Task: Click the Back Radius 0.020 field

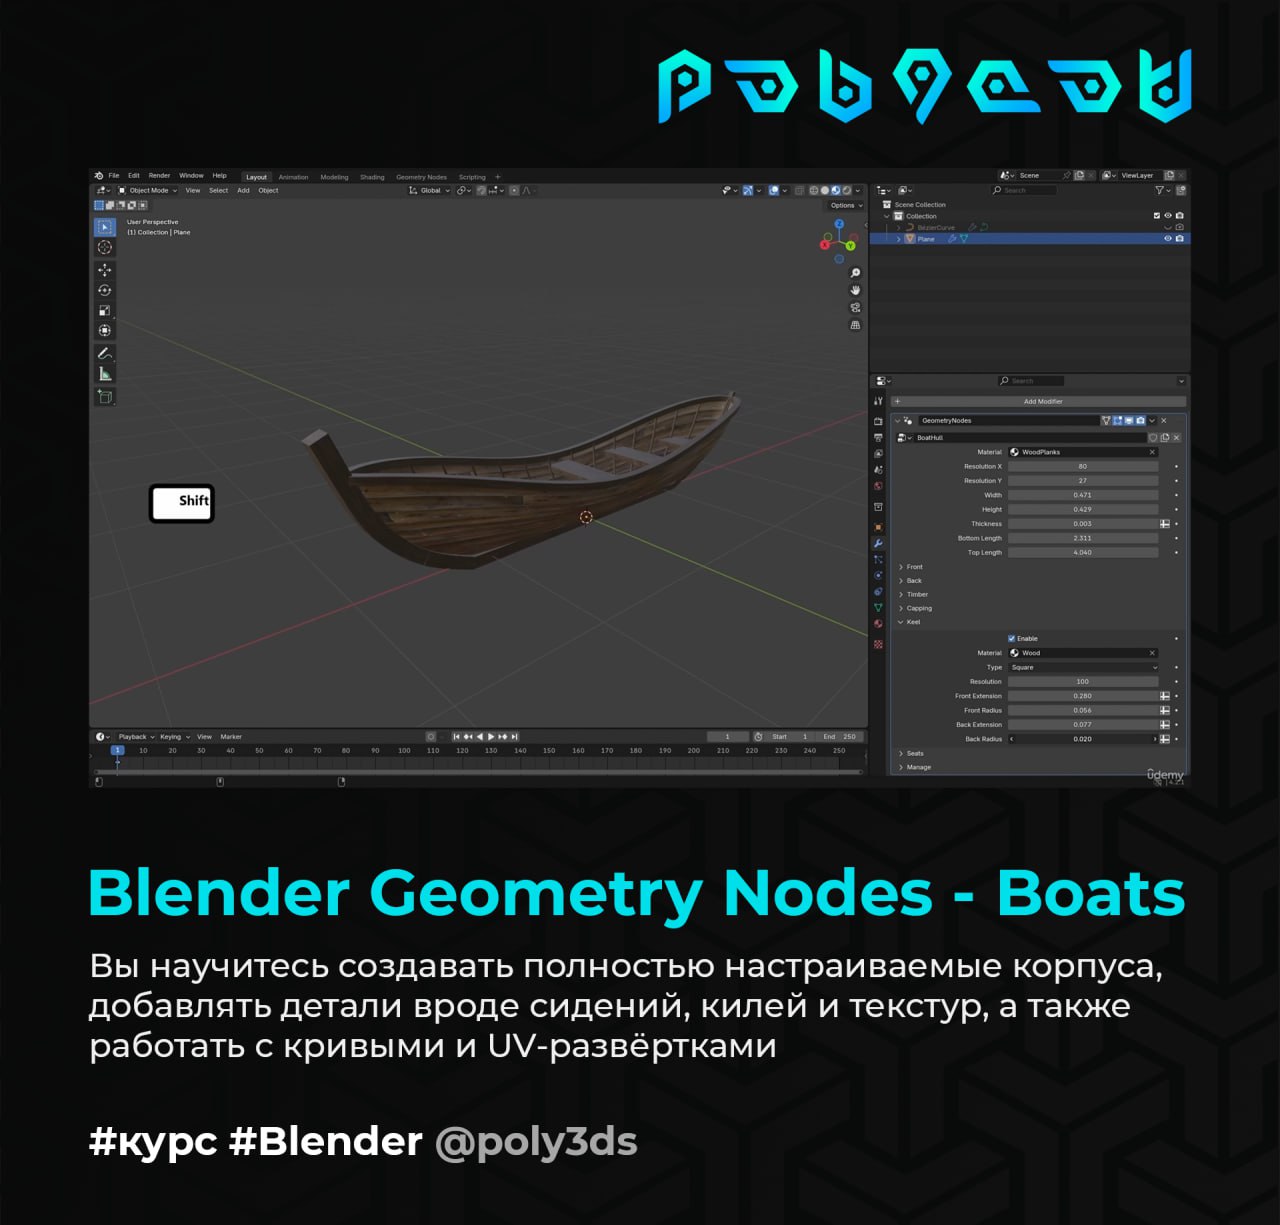Action: [1083, 739]
